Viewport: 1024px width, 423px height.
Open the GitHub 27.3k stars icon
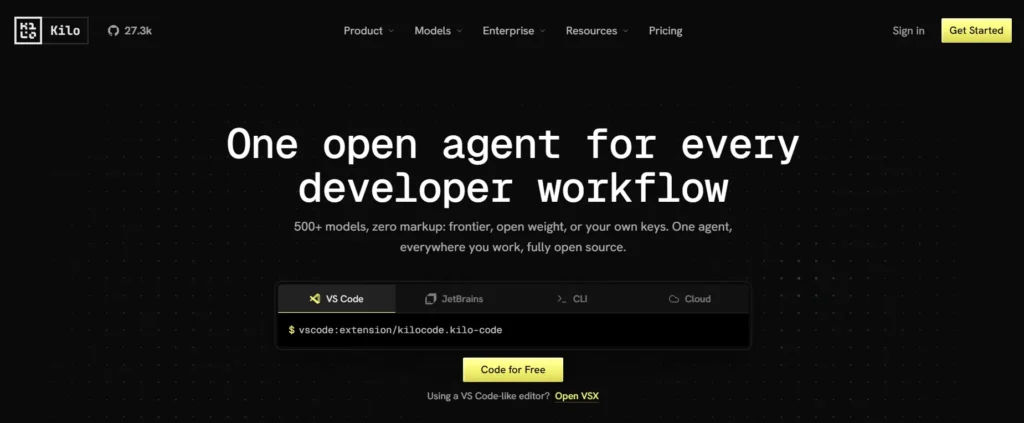(x=114, y=31)
